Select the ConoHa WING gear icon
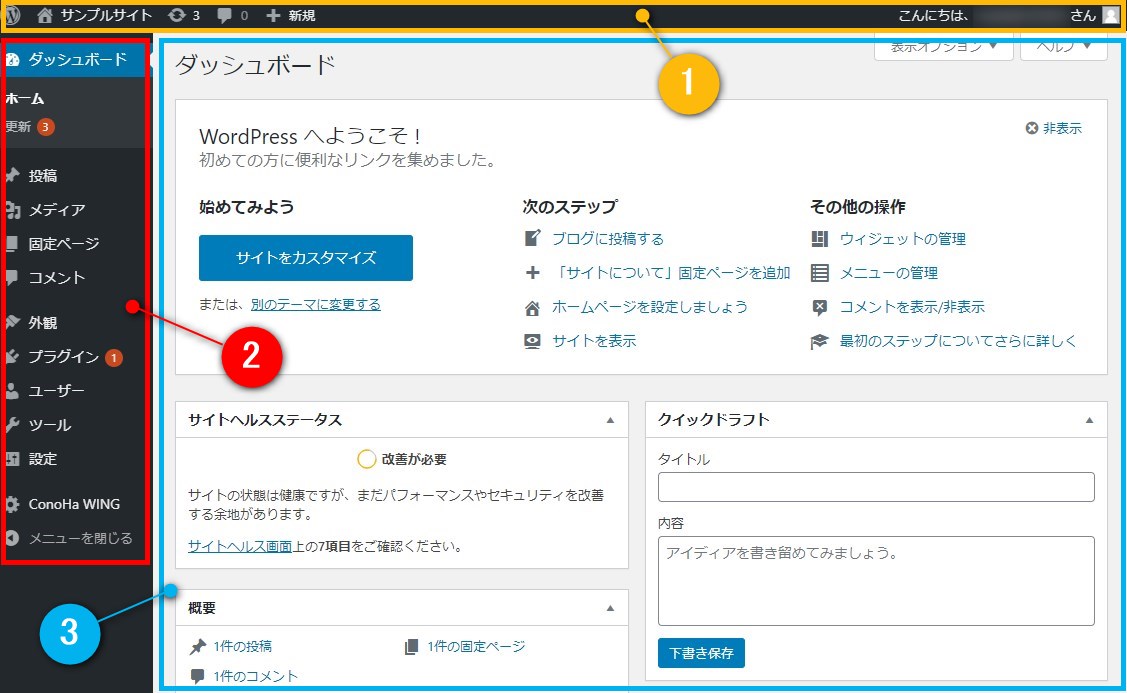Image resolution: width=1127 pixels, height=693 pixels. tap(12, 504)
